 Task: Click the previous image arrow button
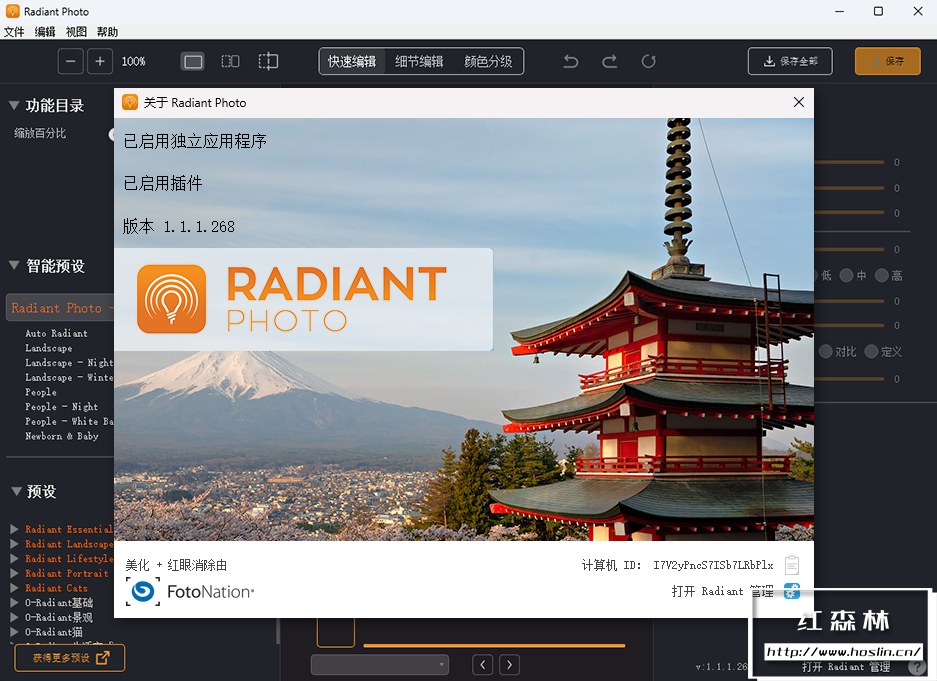click(483, 664)
